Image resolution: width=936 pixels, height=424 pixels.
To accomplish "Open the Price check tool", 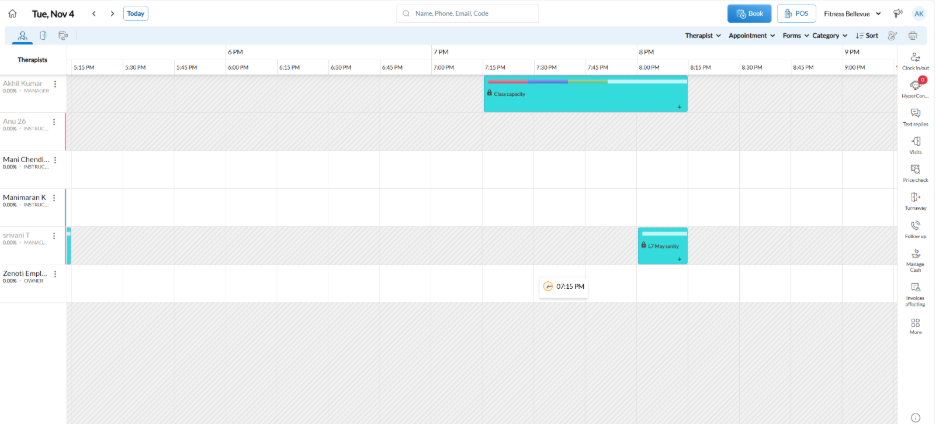I will point(915,172).
